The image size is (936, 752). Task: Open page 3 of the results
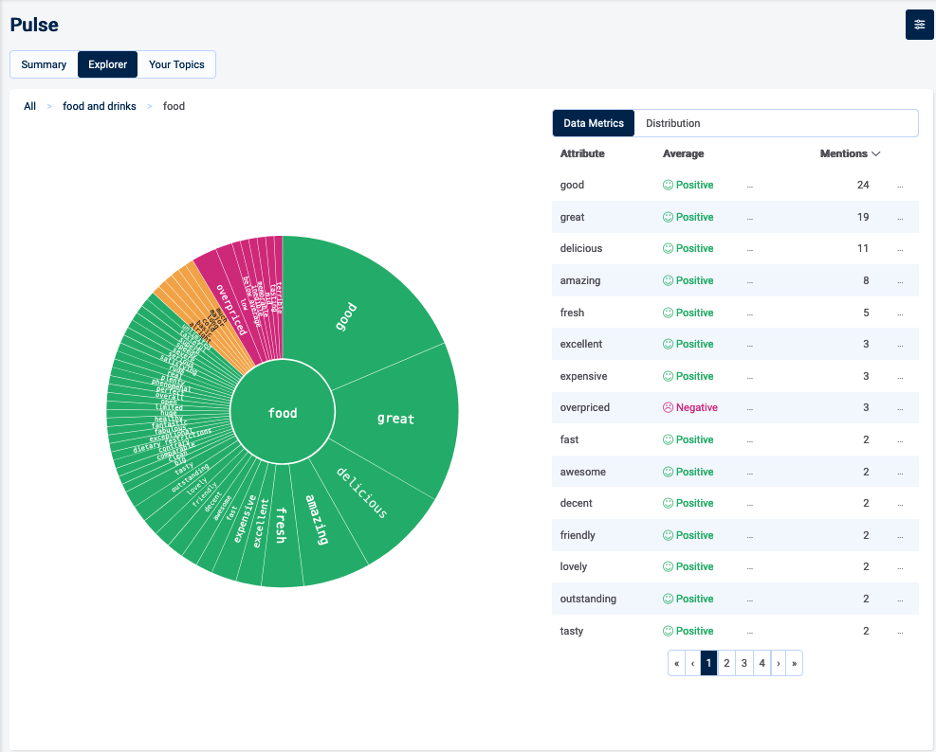point(744,663)
